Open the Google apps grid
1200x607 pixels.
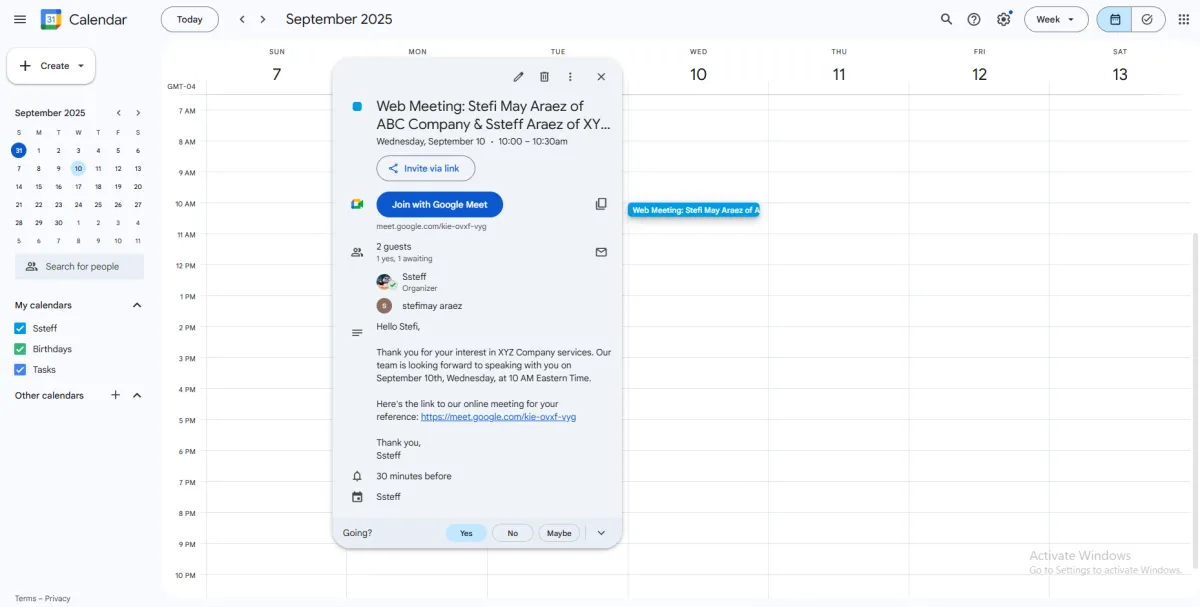point(1184,19)
